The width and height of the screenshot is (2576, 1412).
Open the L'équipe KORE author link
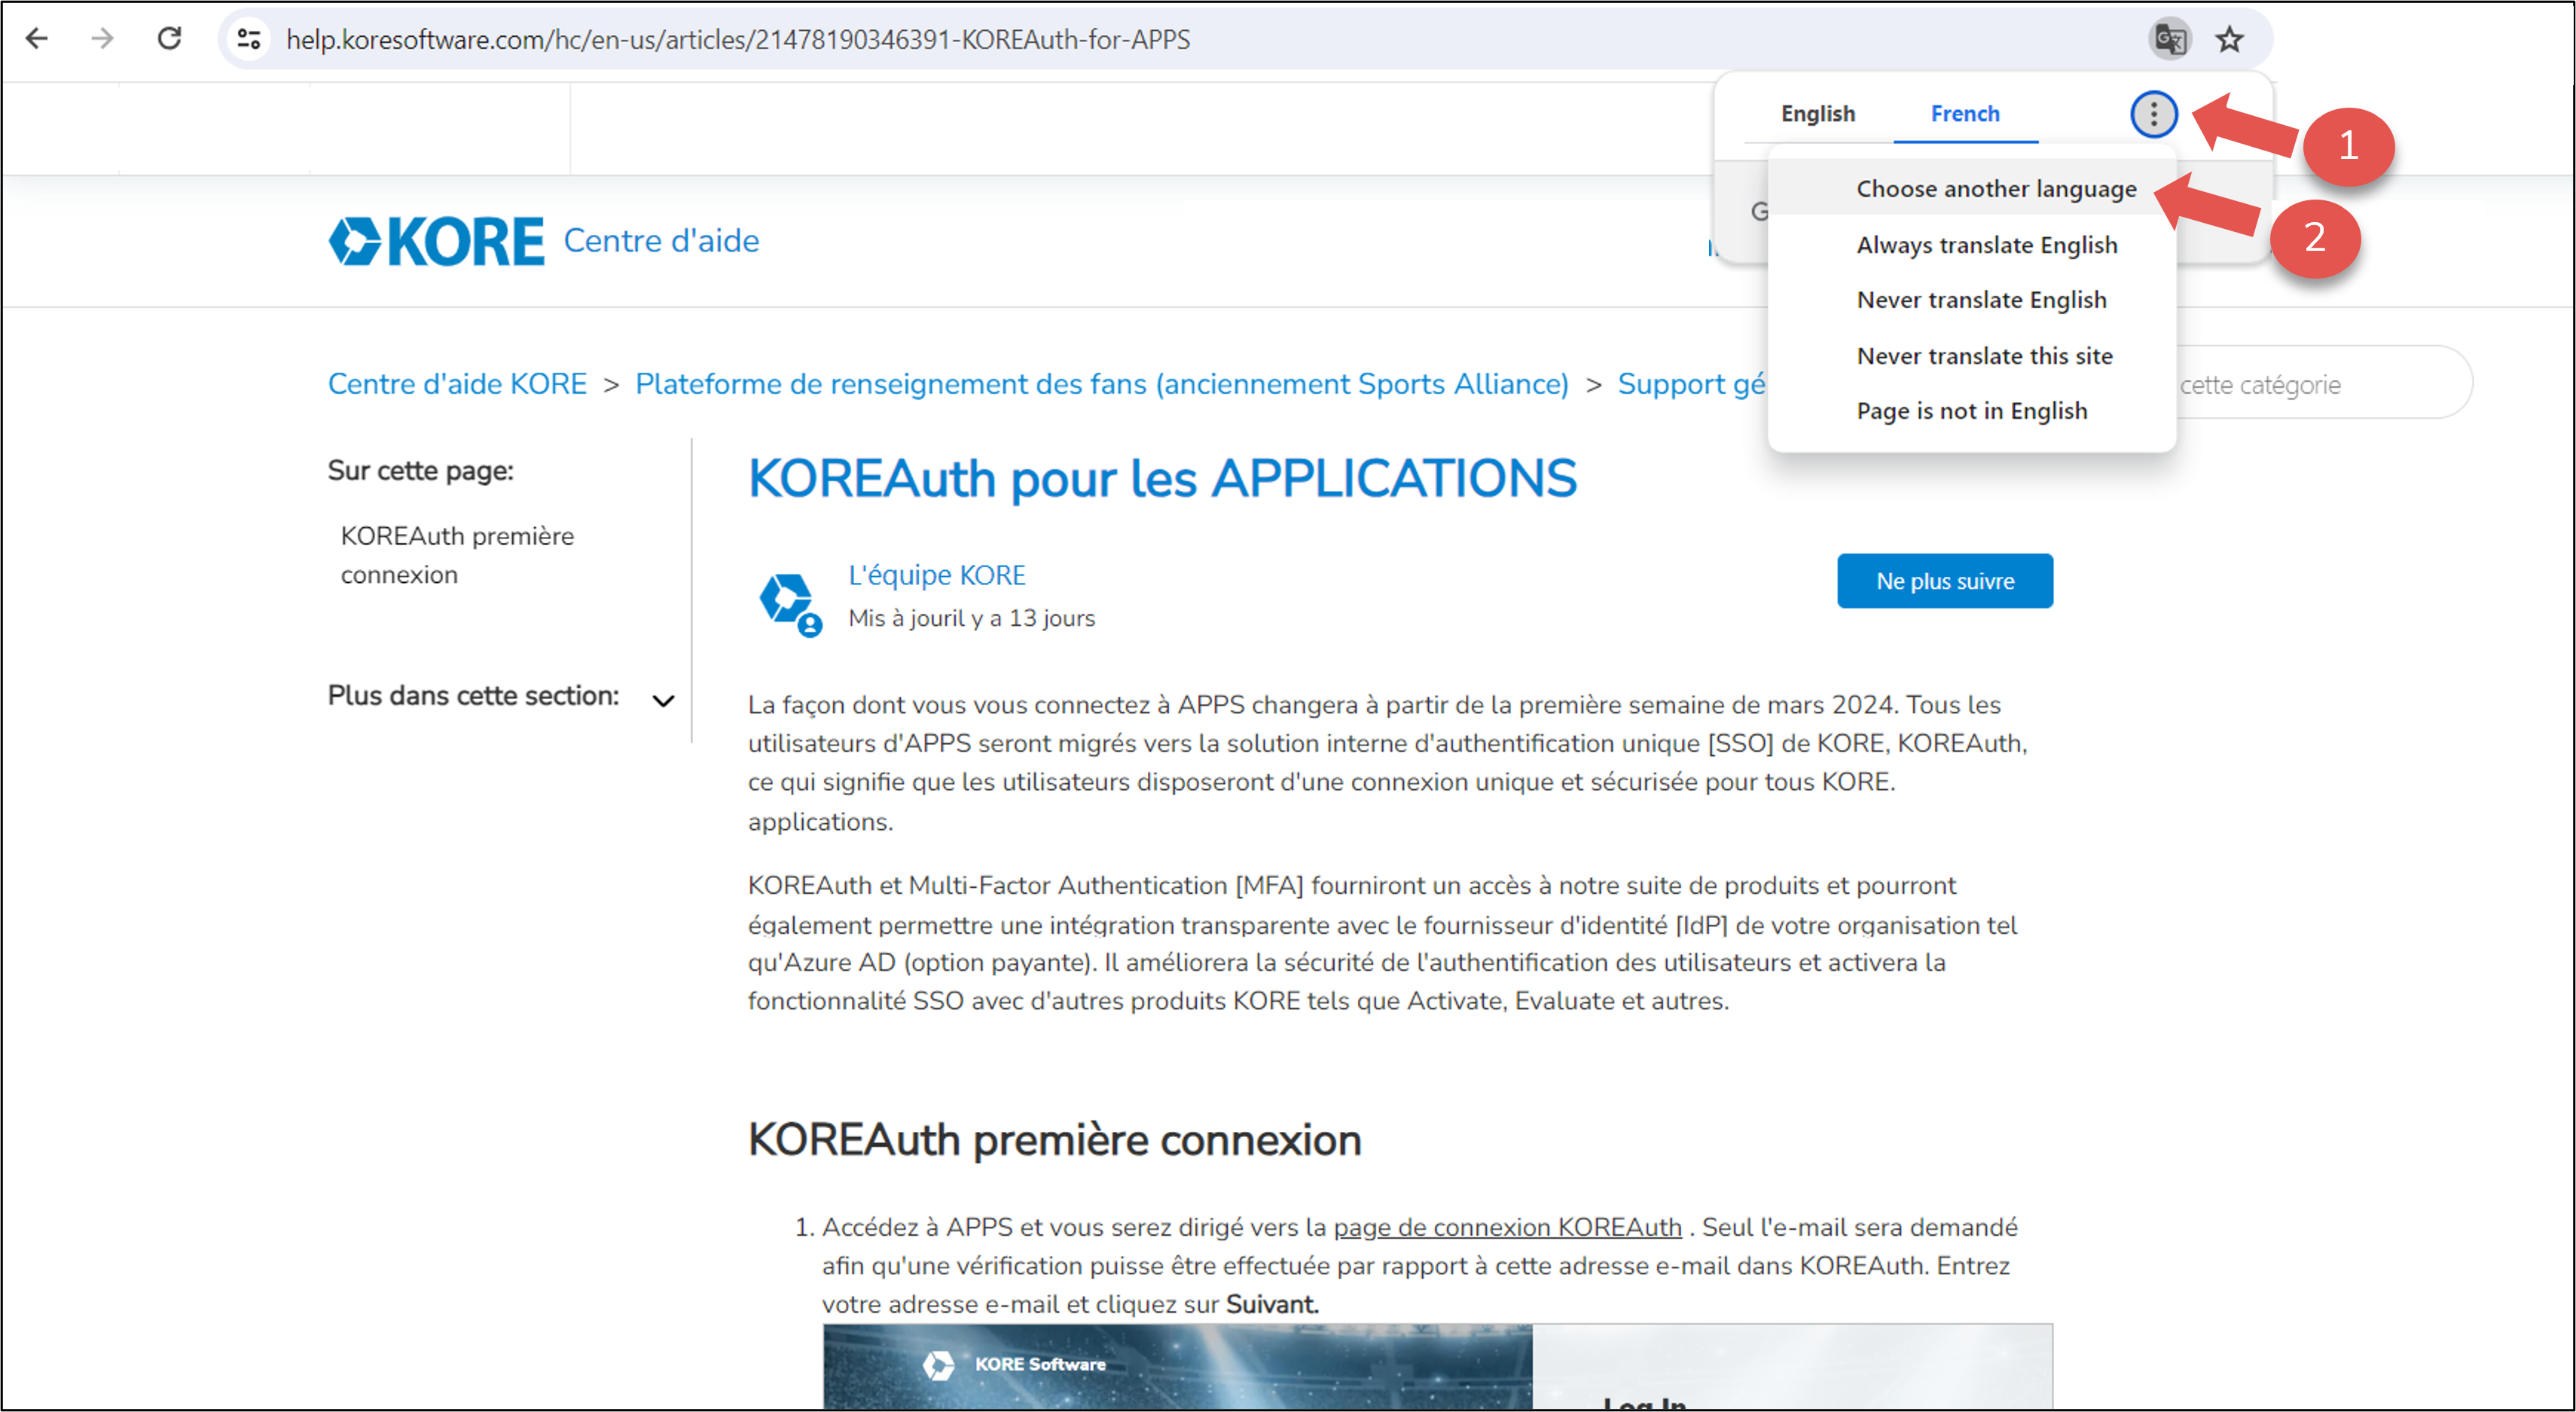click(937, 575)
